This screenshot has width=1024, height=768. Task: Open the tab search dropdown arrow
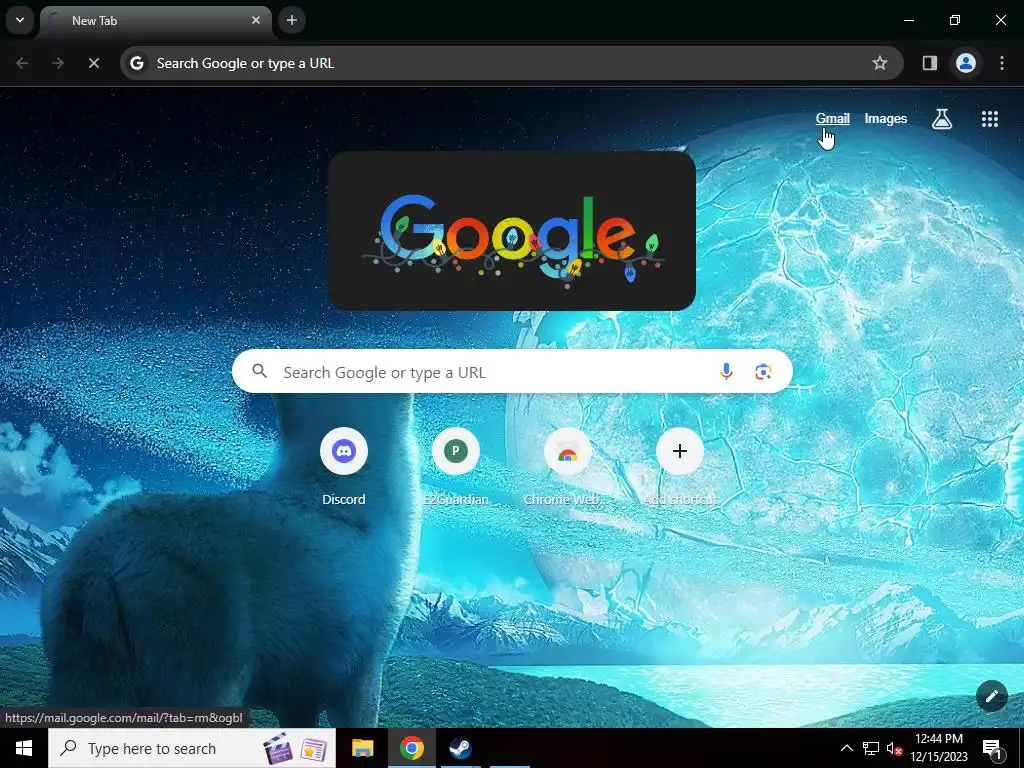(x=20, y=20)
